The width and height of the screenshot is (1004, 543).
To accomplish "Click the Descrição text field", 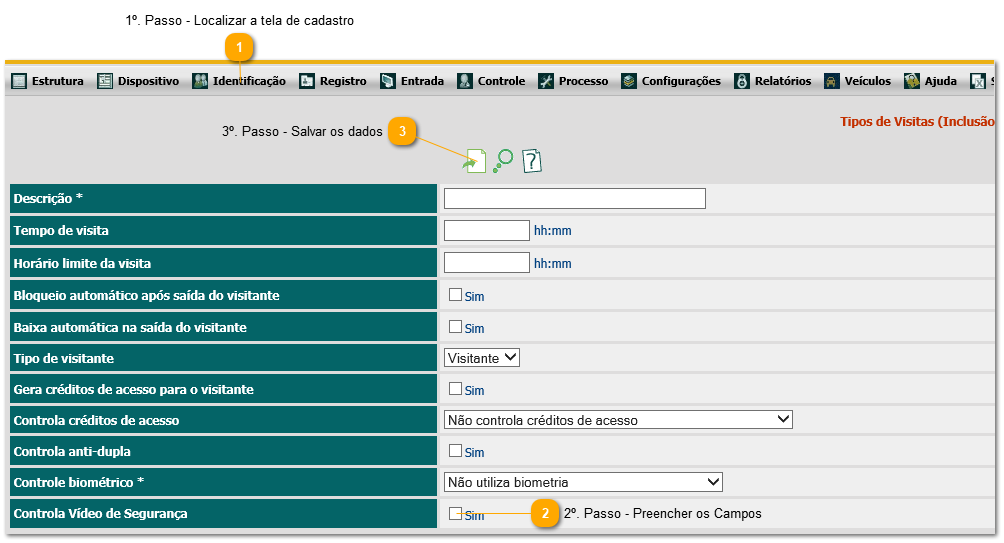I will click(x=575, y=198).
